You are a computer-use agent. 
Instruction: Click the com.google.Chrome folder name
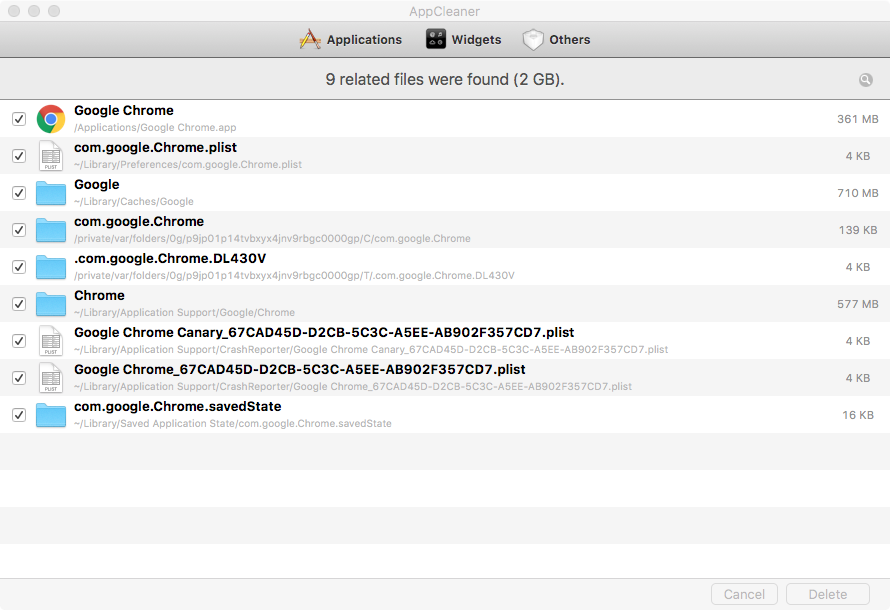point(139,221)
